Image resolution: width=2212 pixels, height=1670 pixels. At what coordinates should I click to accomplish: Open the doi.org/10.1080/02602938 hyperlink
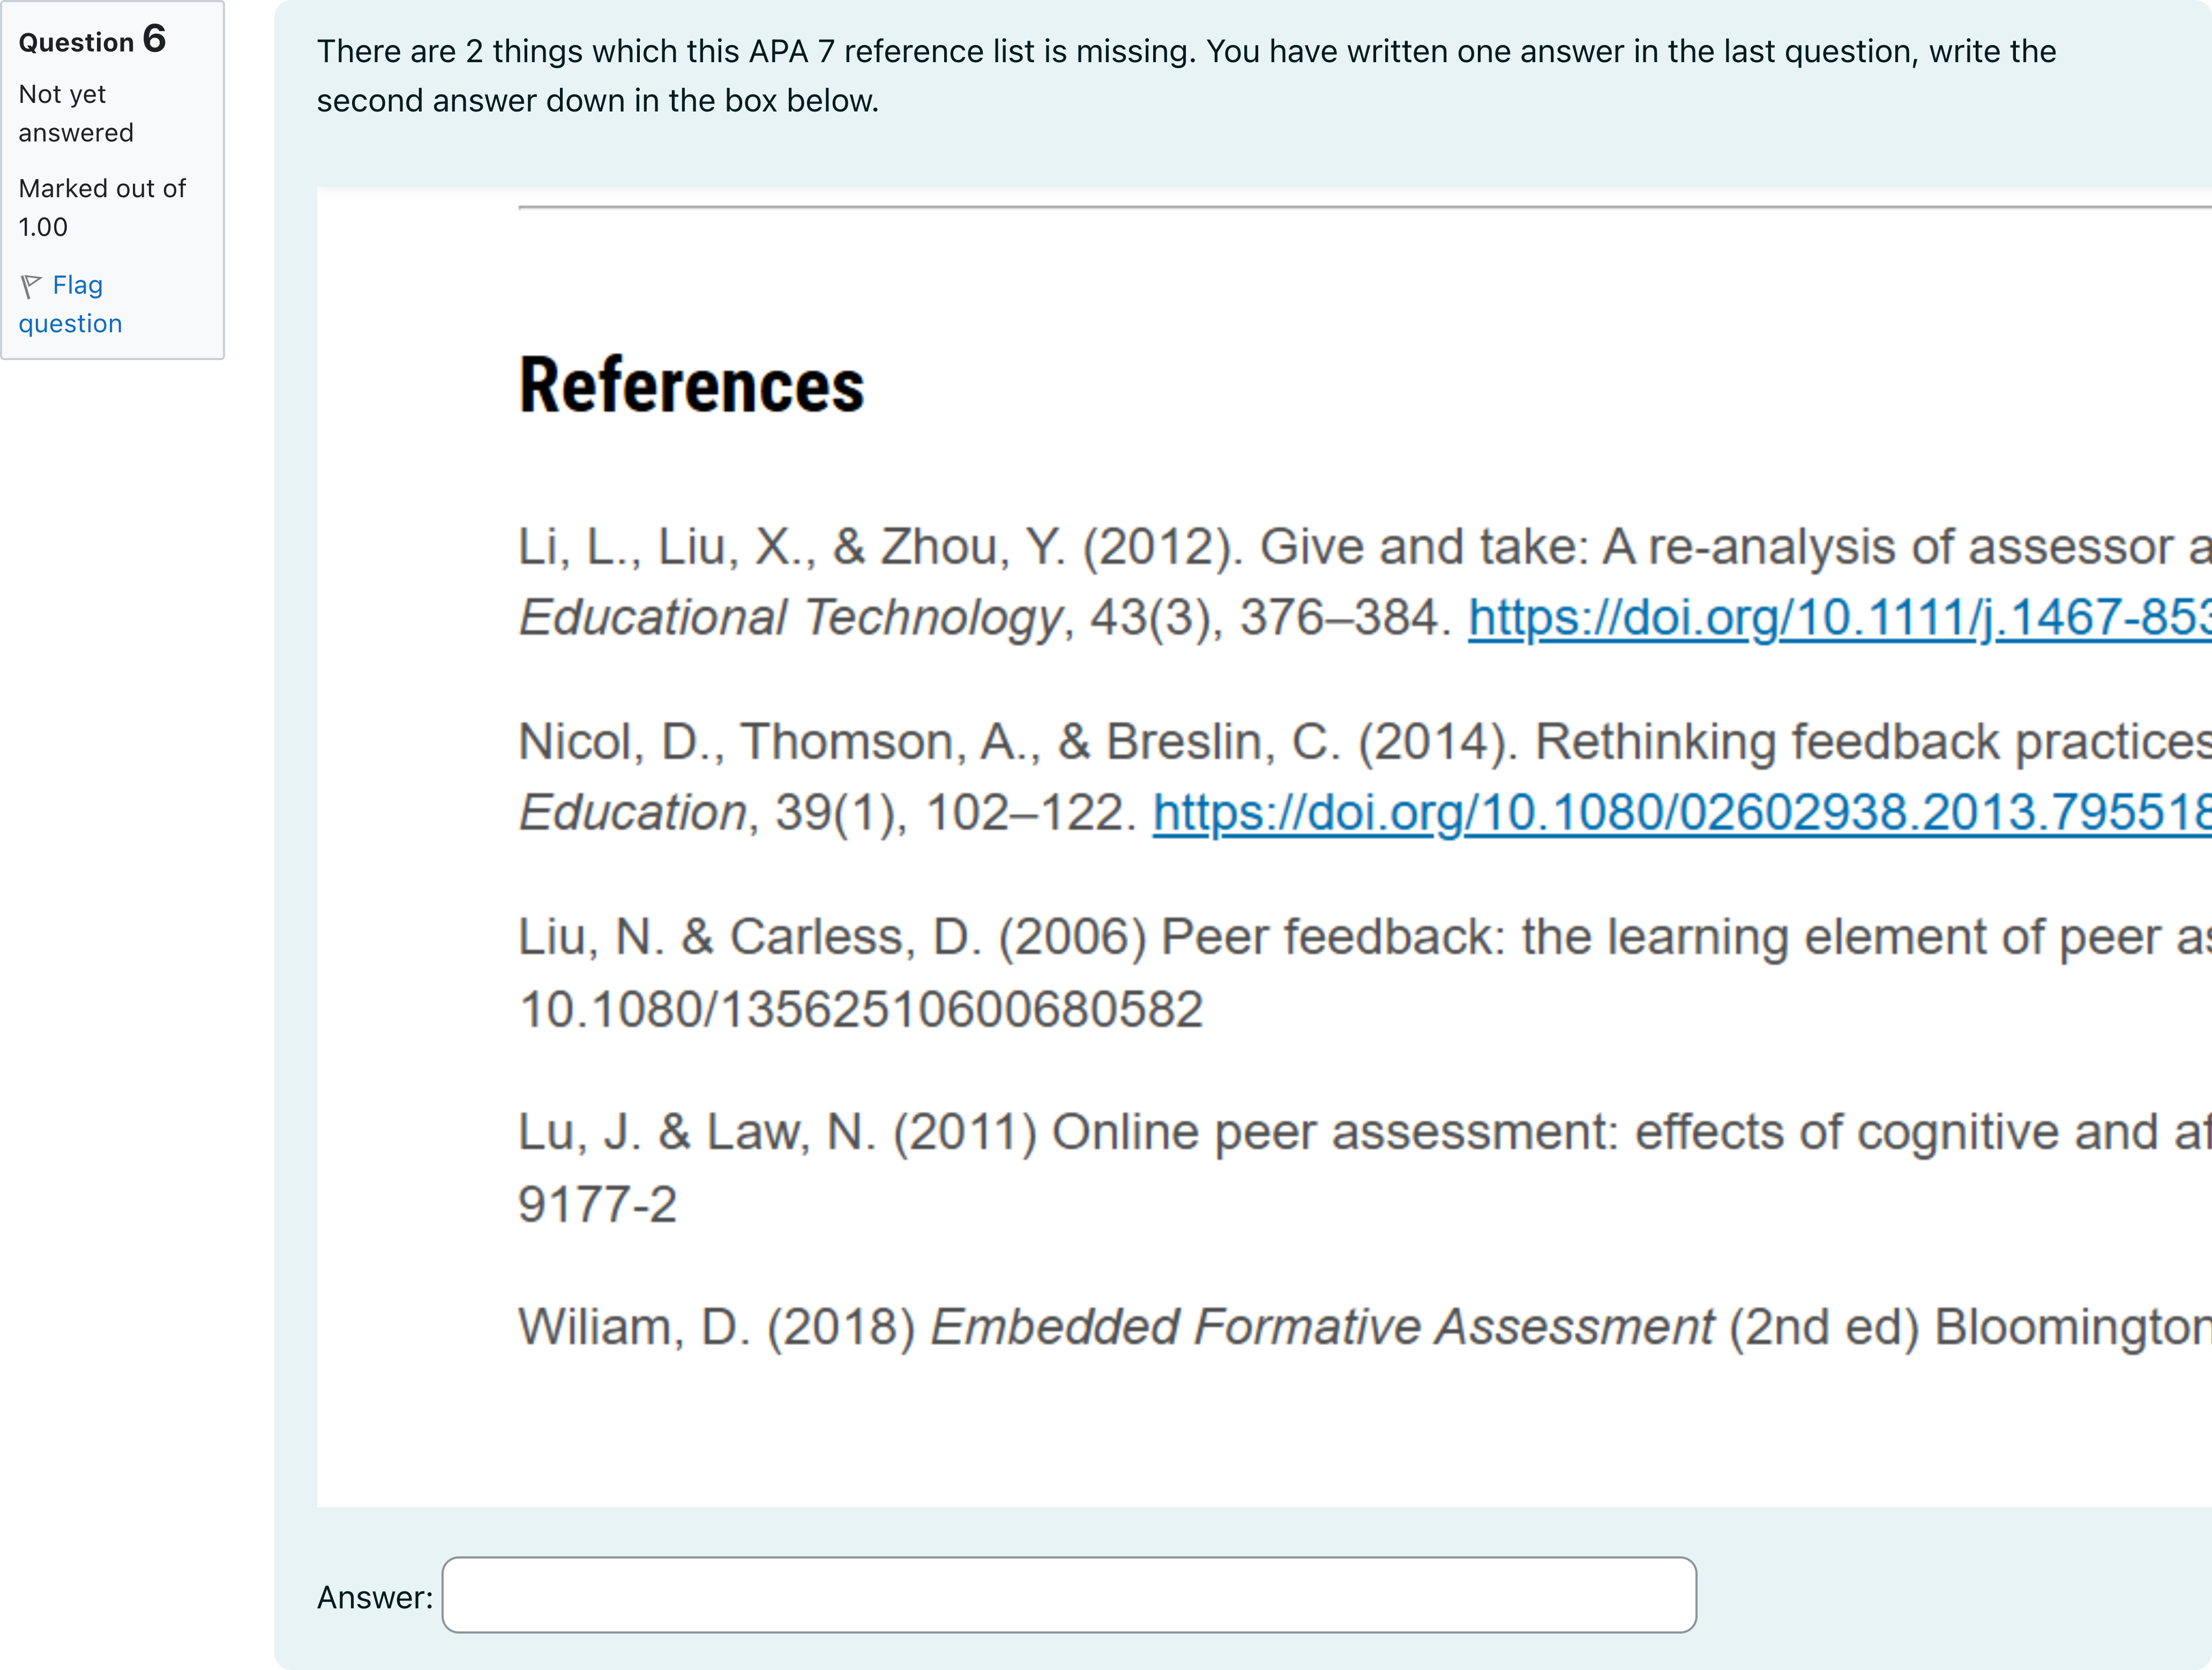[1682, 813]
